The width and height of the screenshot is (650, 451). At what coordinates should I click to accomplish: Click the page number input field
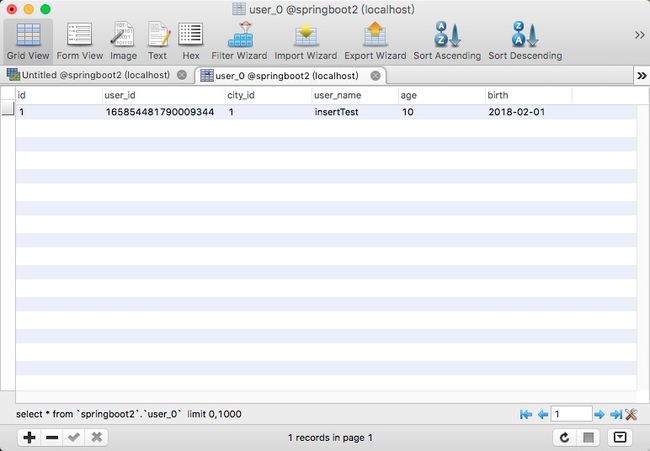coord(571,414)
